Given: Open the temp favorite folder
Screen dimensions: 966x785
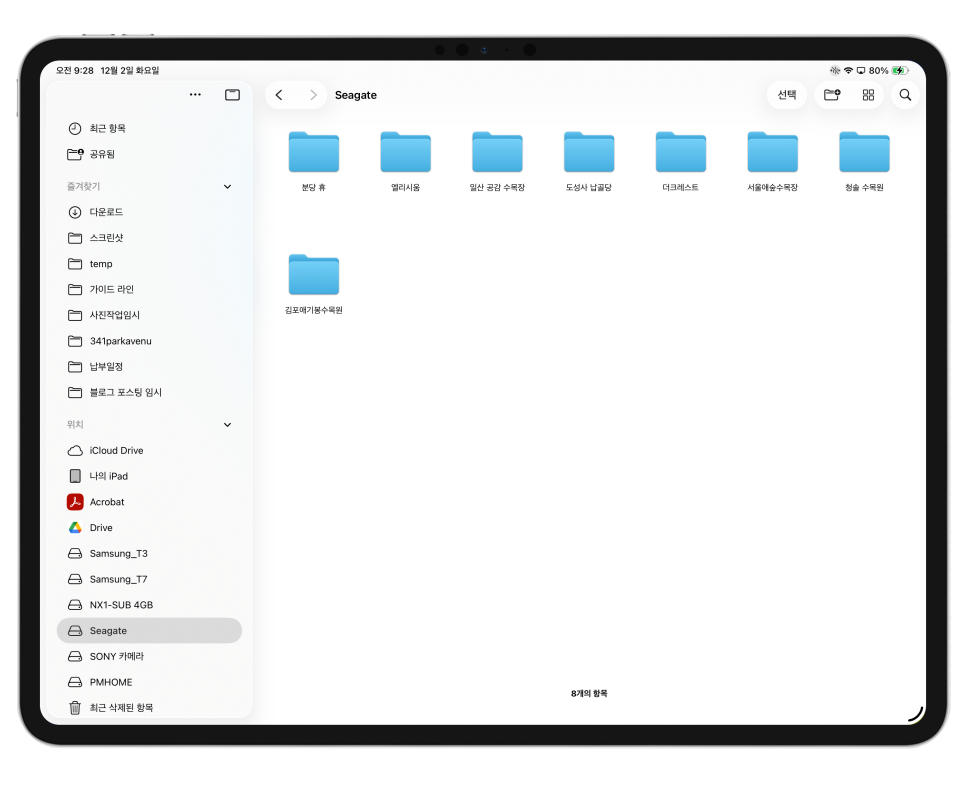Looking at the screenshot, I should pos(149,264).
